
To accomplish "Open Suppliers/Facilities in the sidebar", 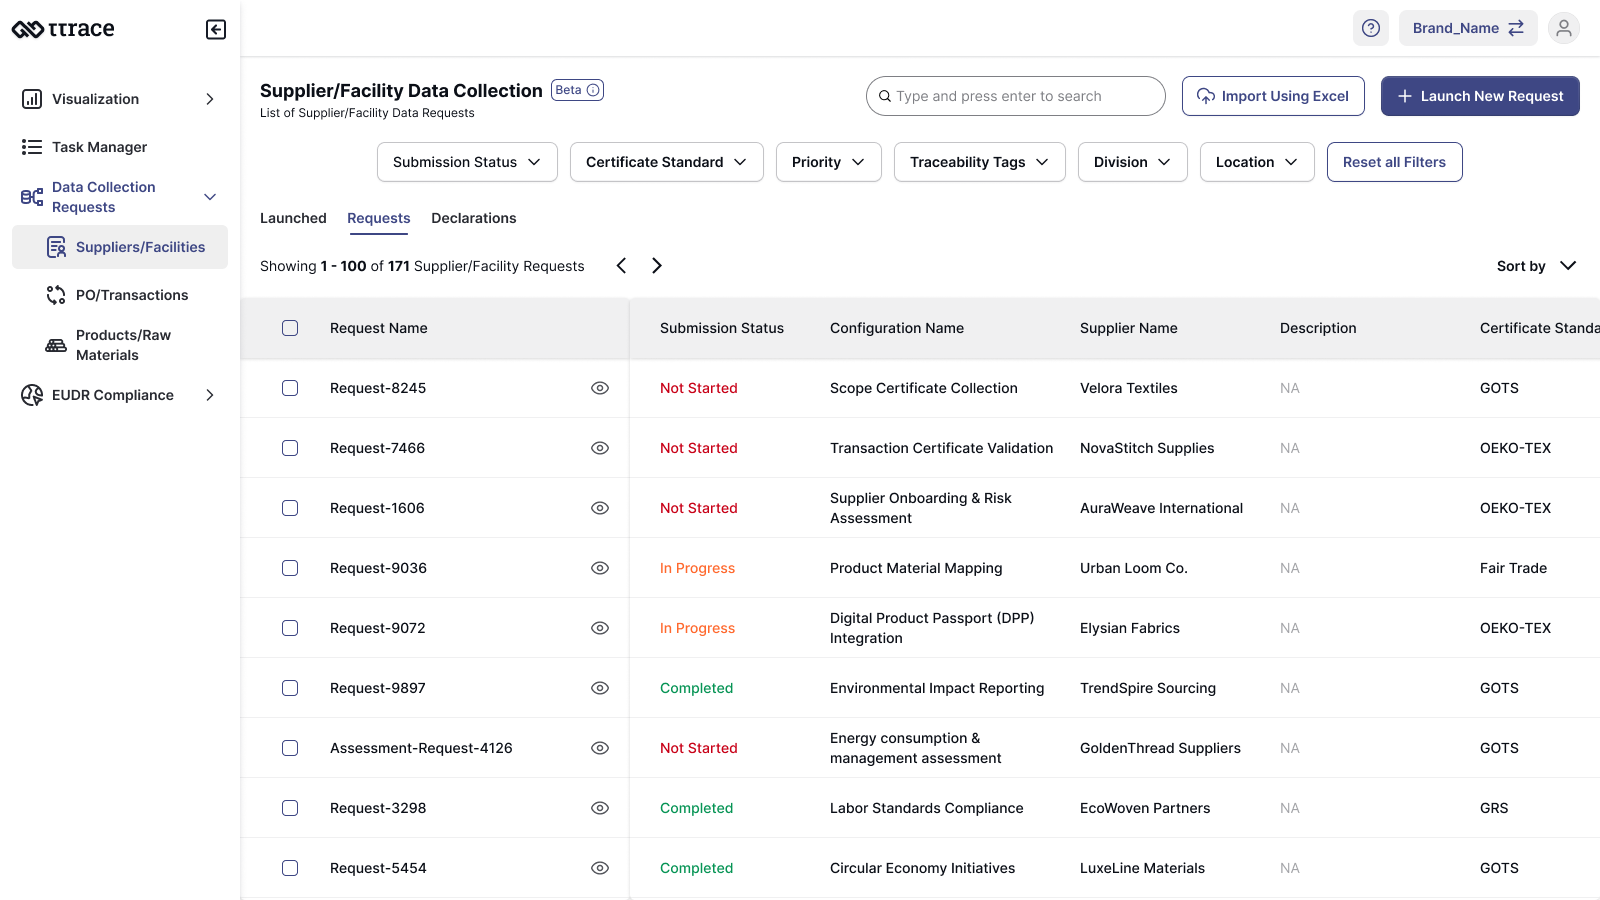I will coord(120,247).
